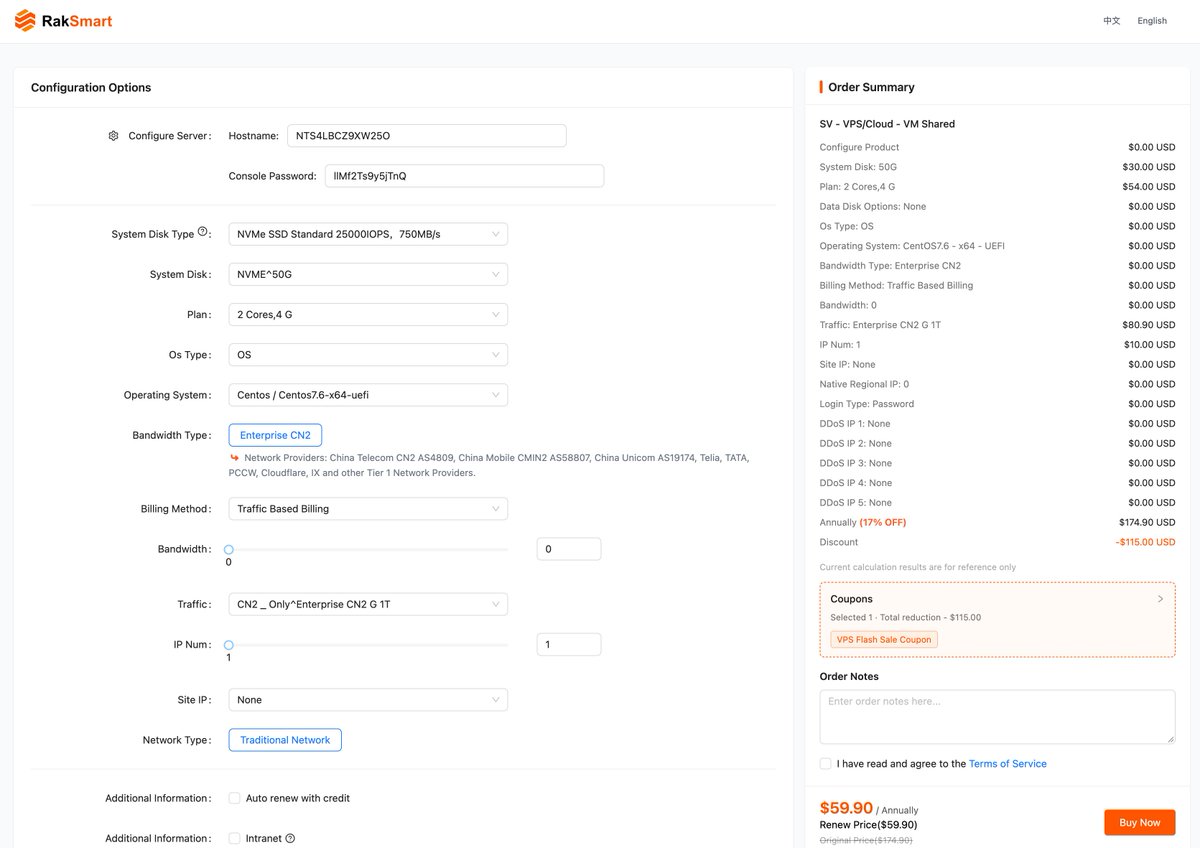Screen dimensions: 1200x848
Task: Click the Annually price $174.90 USD
Action: [x=1147, y=522]
